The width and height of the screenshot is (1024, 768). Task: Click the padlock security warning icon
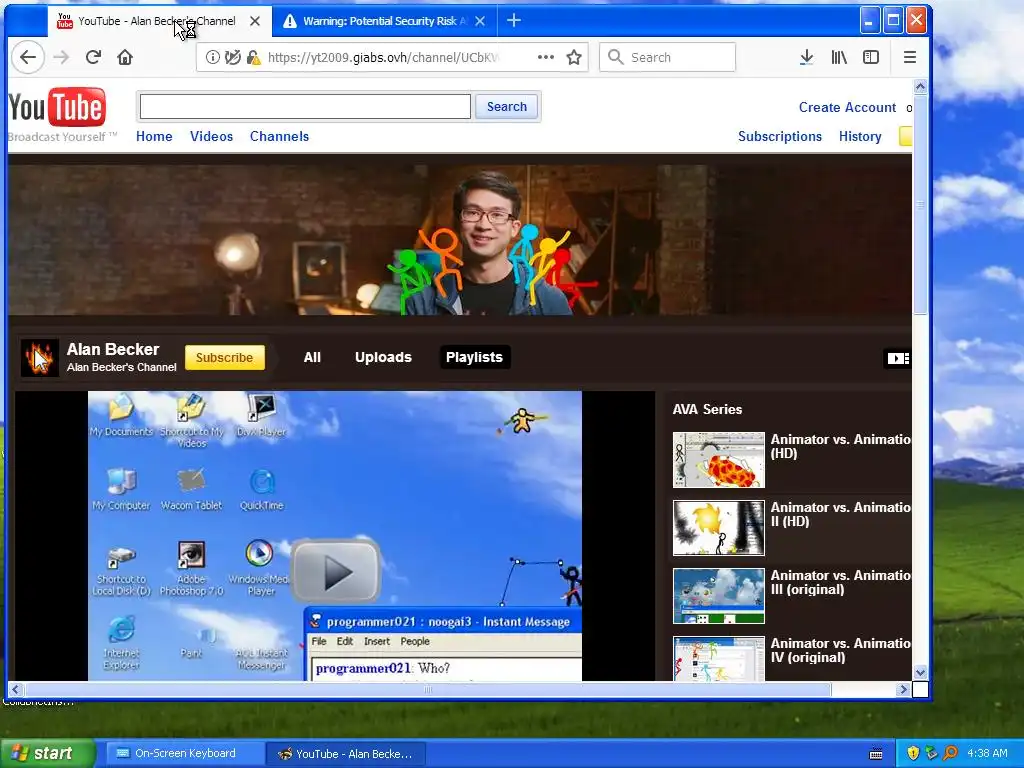coord(253,57)
